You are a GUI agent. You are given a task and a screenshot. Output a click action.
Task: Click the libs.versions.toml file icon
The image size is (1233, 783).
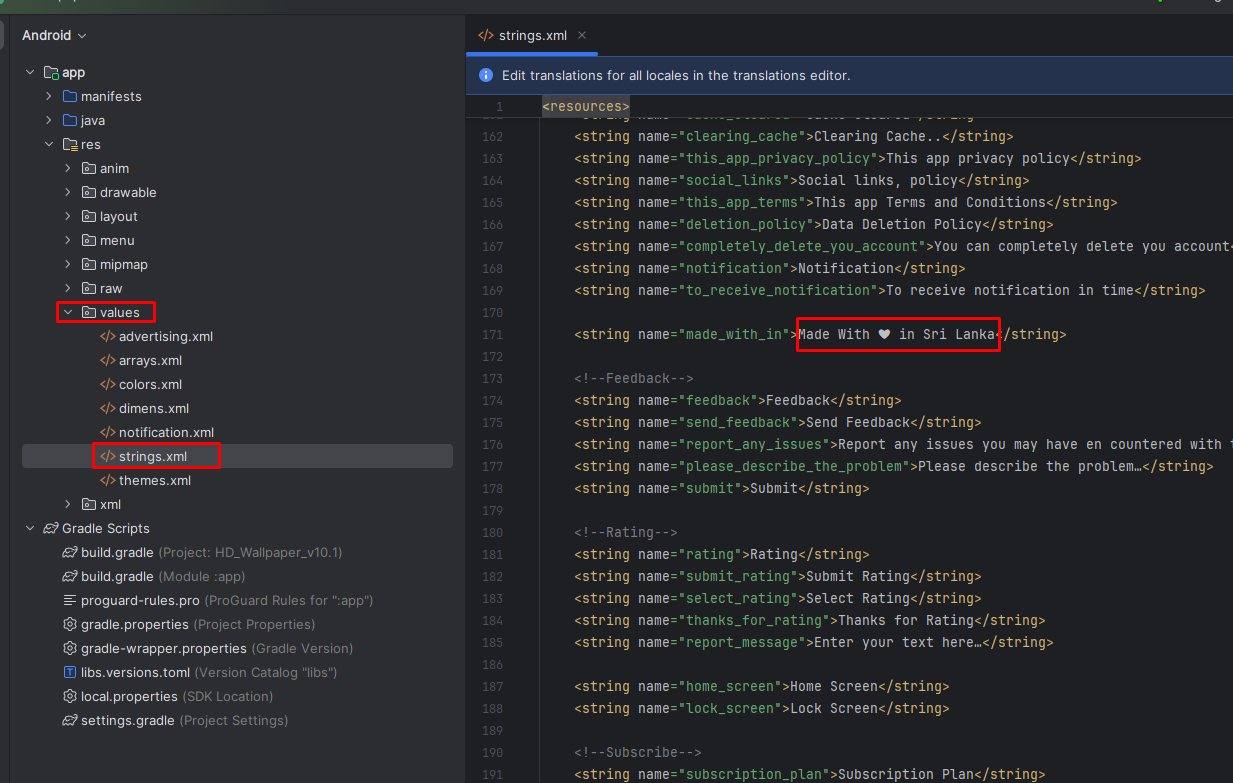click(x=70, y=673)
